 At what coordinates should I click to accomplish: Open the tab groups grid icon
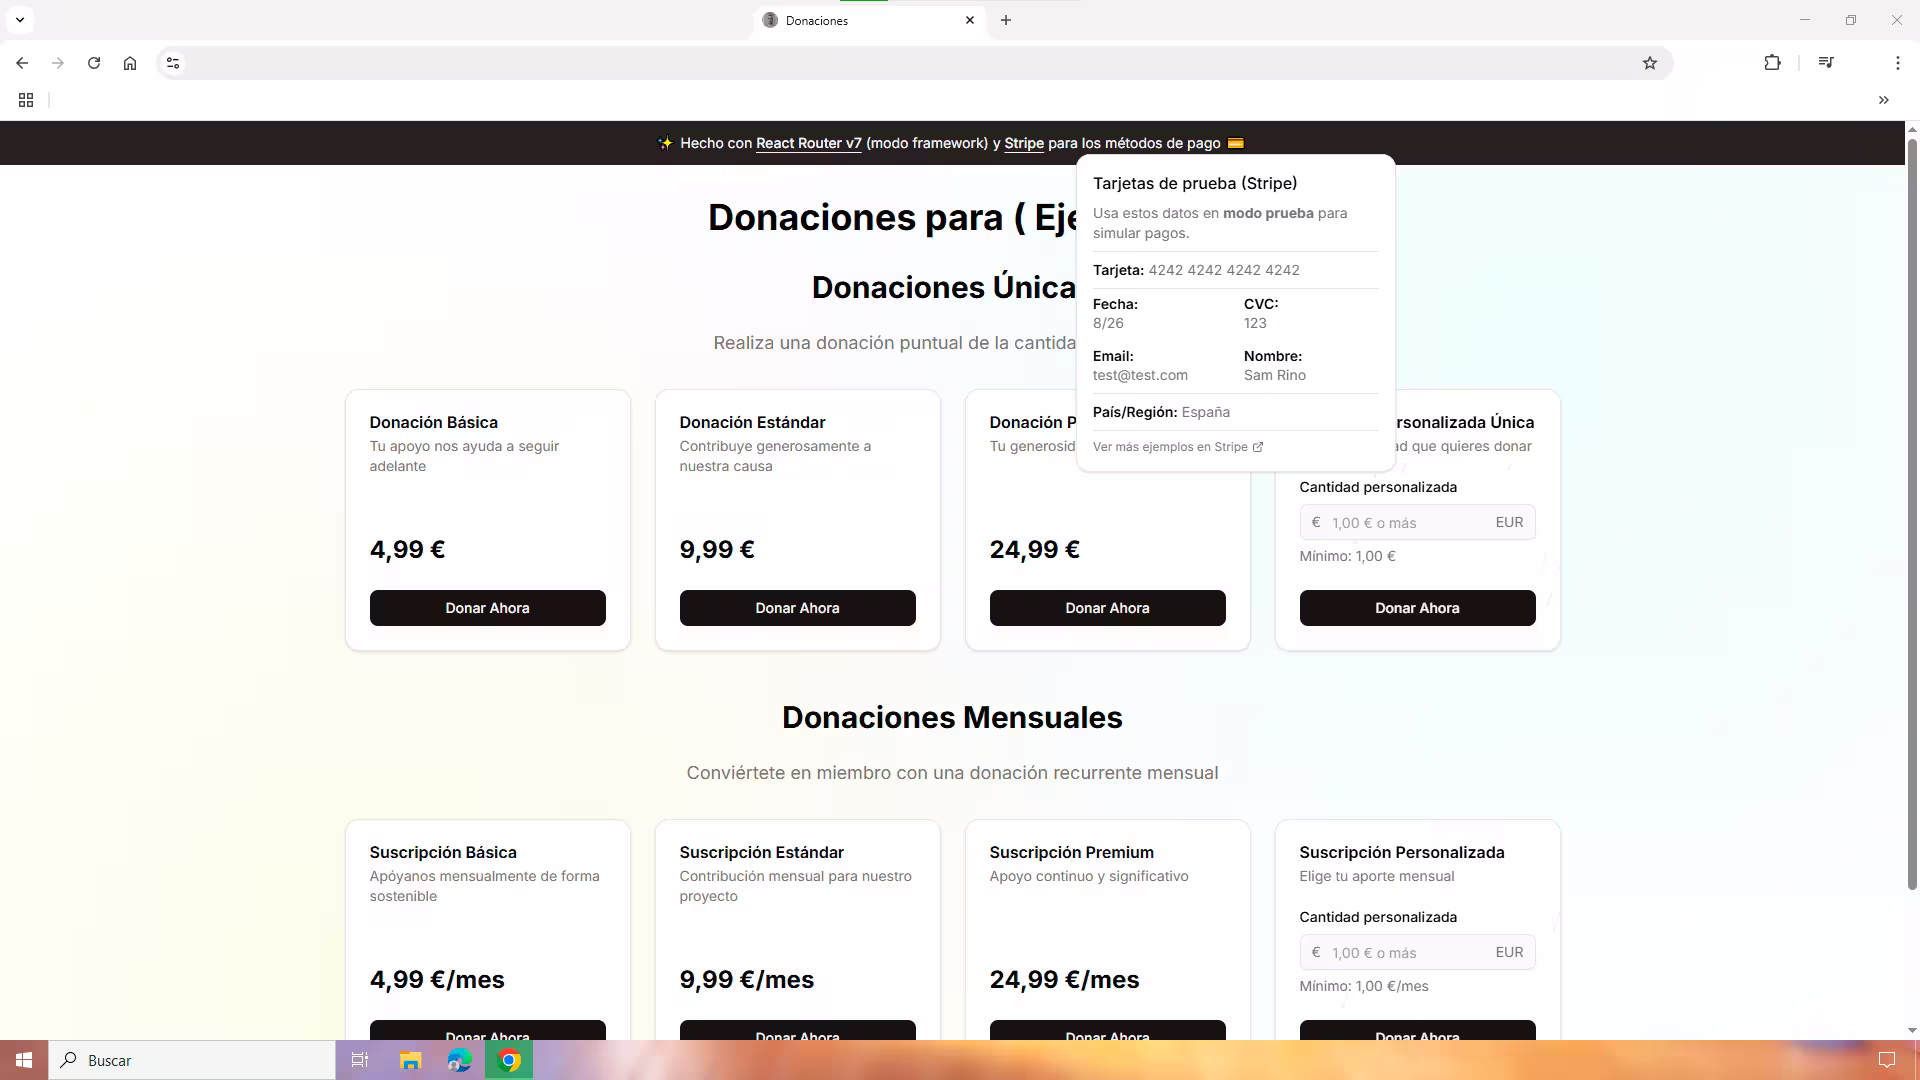pyautogui.click(x=26, y=100)
